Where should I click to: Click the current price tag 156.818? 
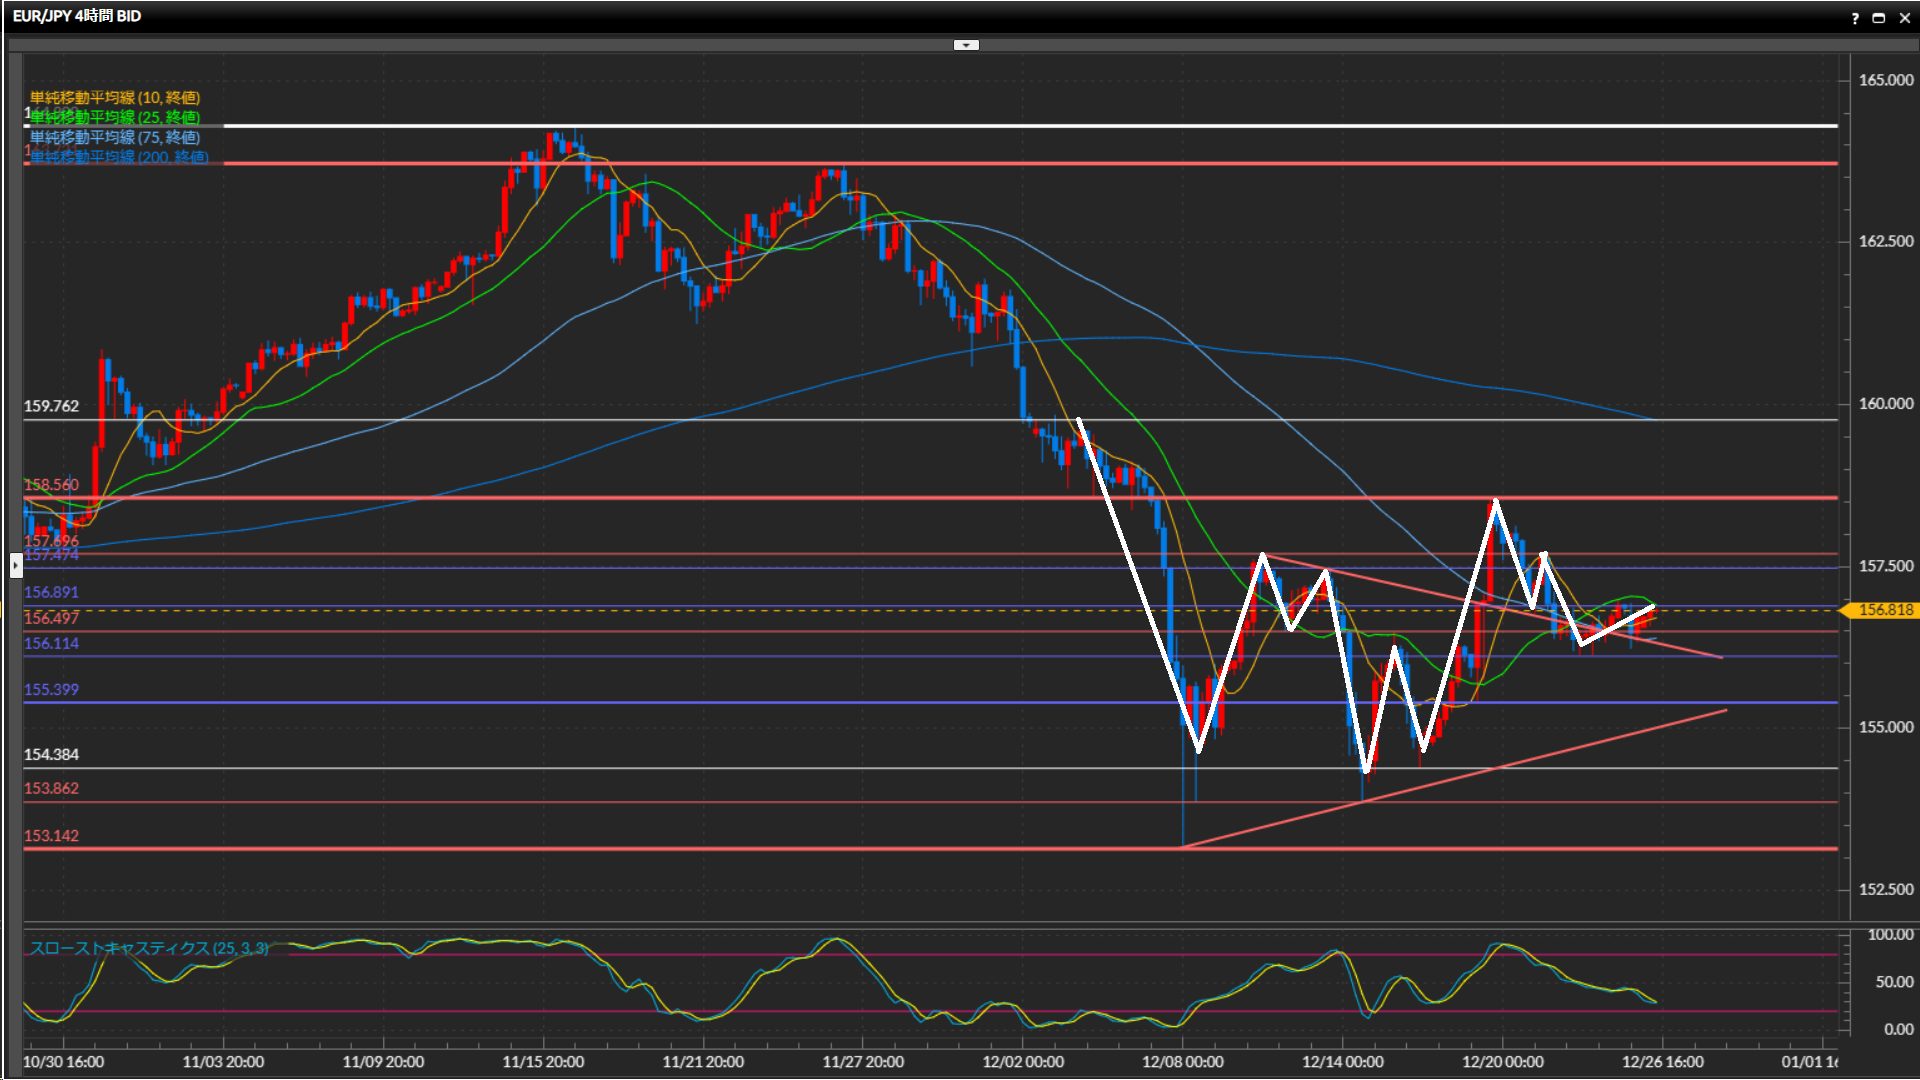tap(1884, 610)
